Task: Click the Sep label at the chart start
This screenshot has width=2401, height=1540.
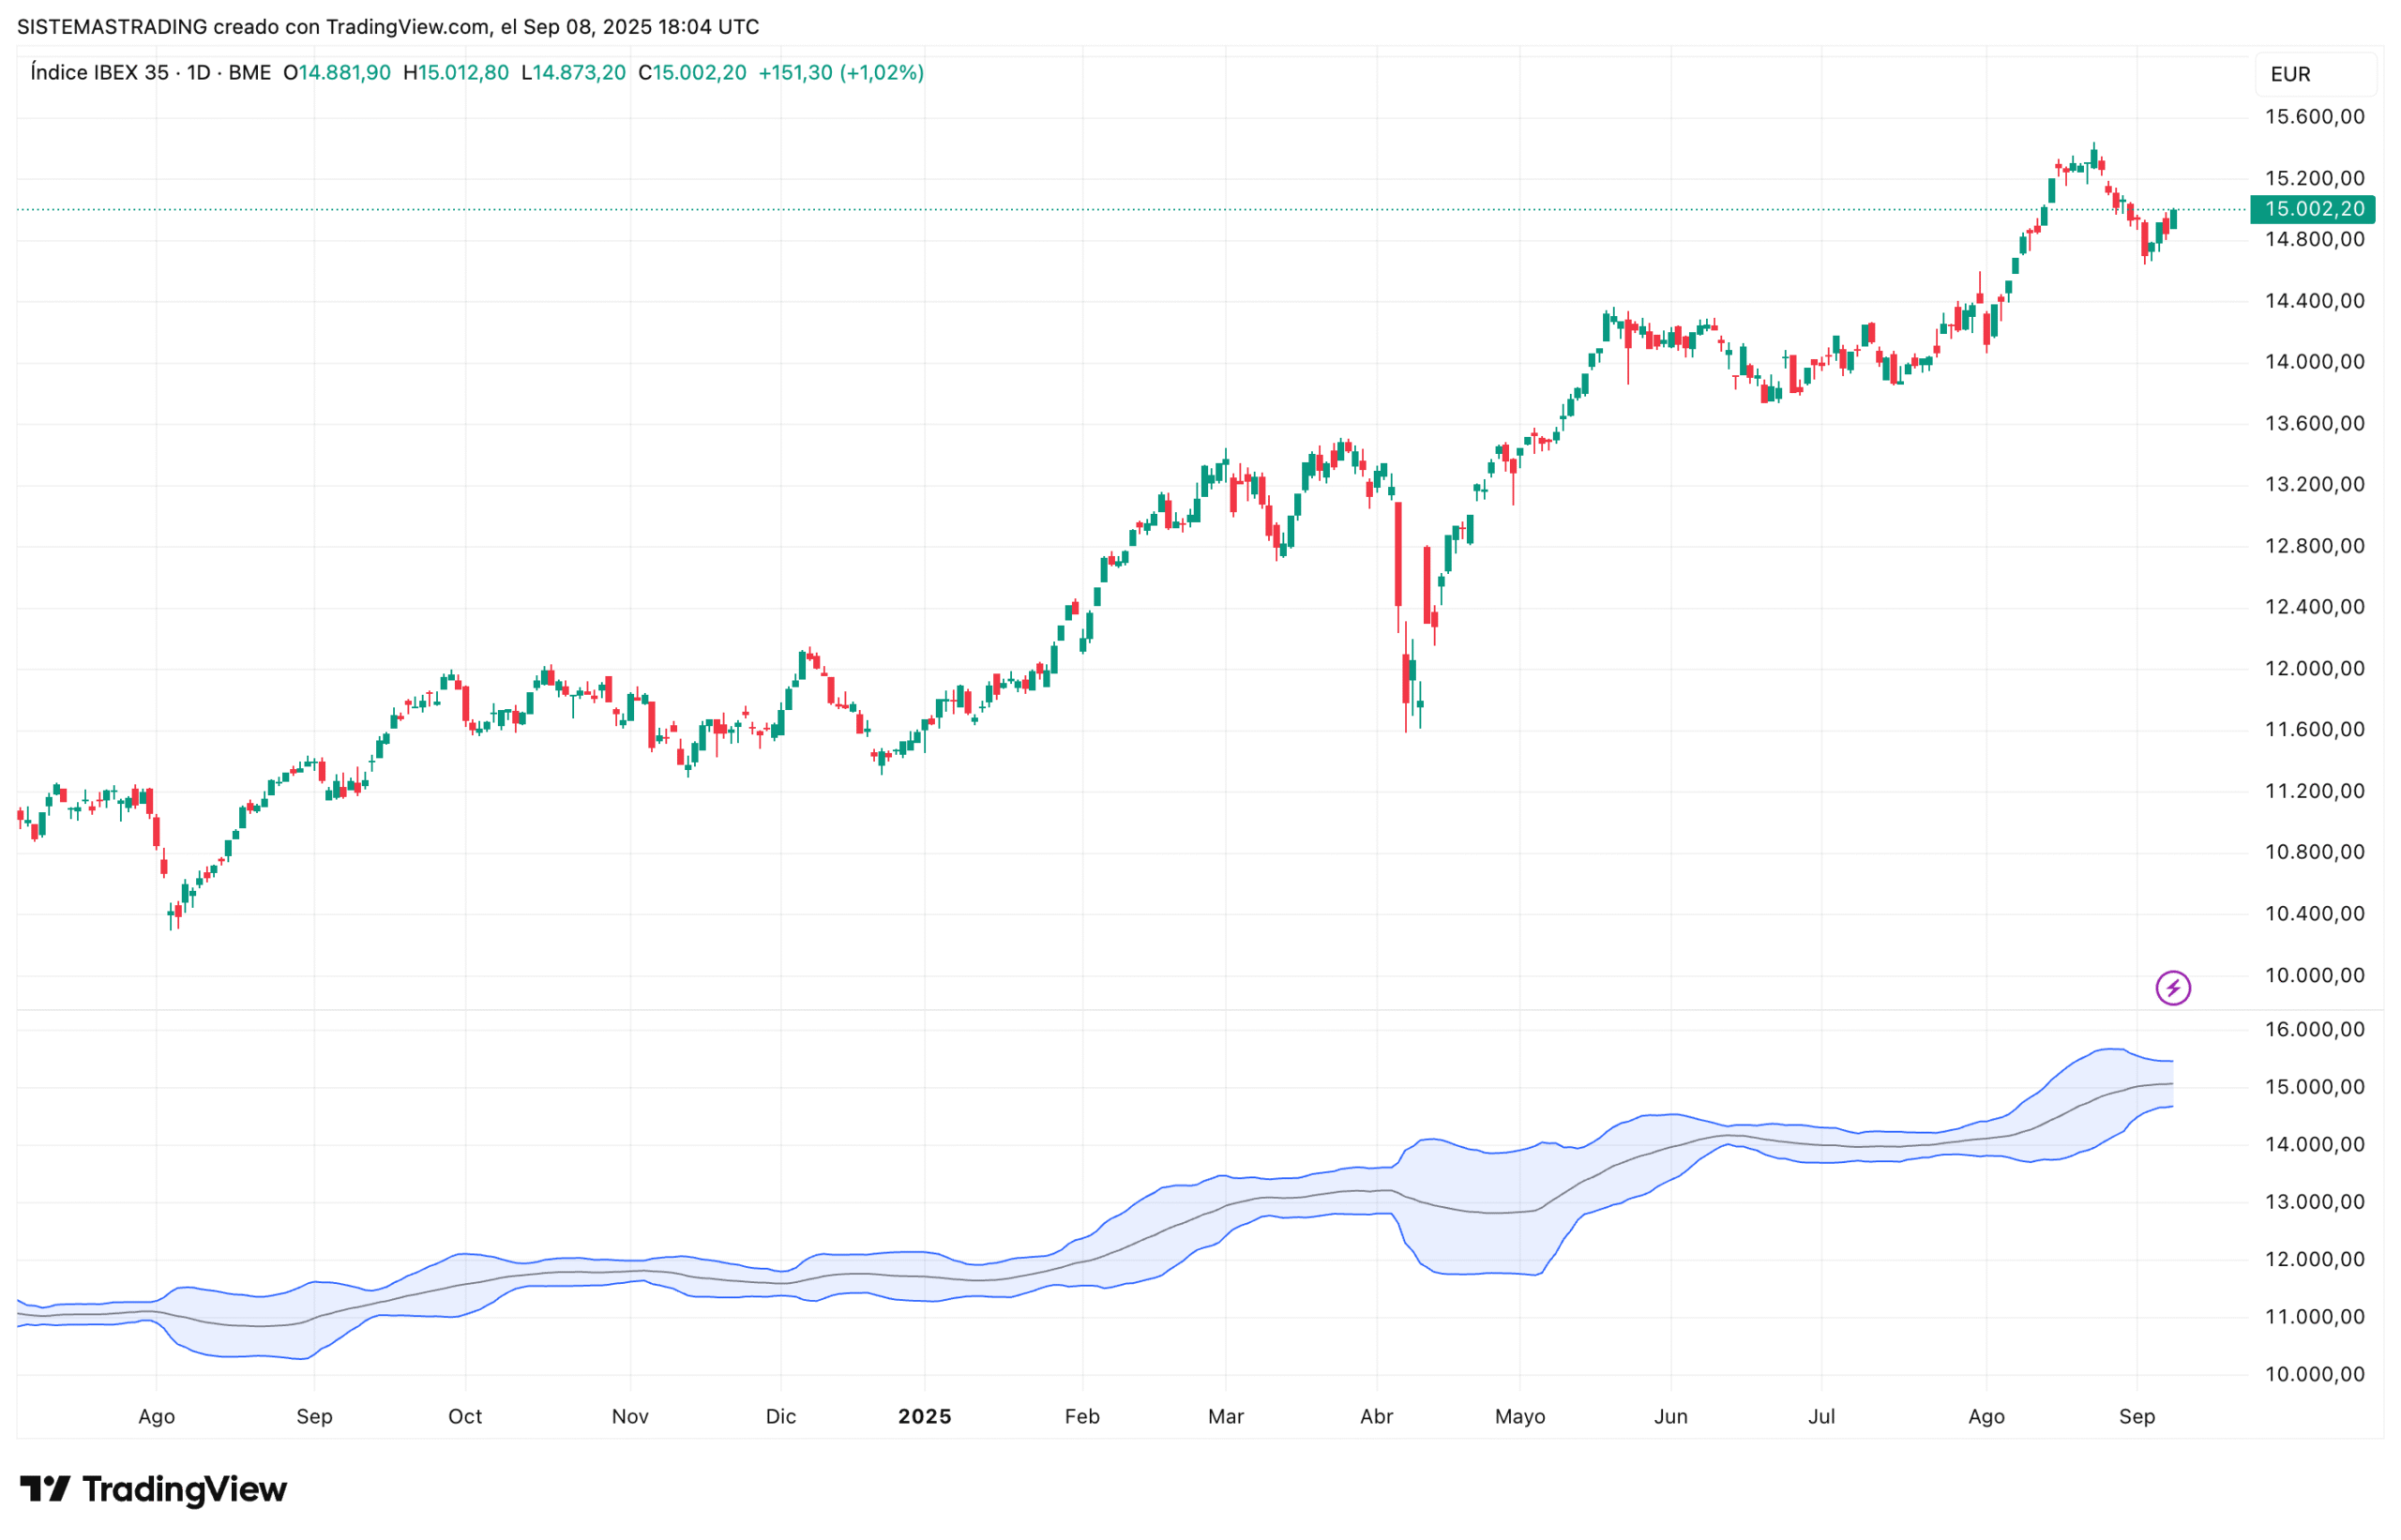Action: pyautogui.click(x=315, y=1416)
